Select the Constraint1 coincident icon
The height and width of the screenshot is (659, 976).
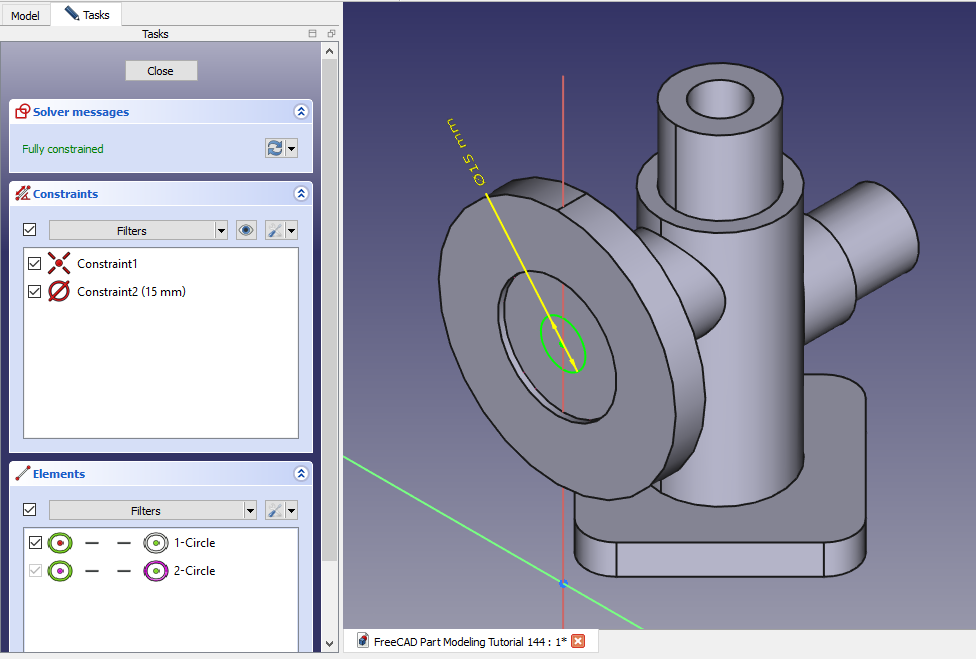(x=59, y=264)
